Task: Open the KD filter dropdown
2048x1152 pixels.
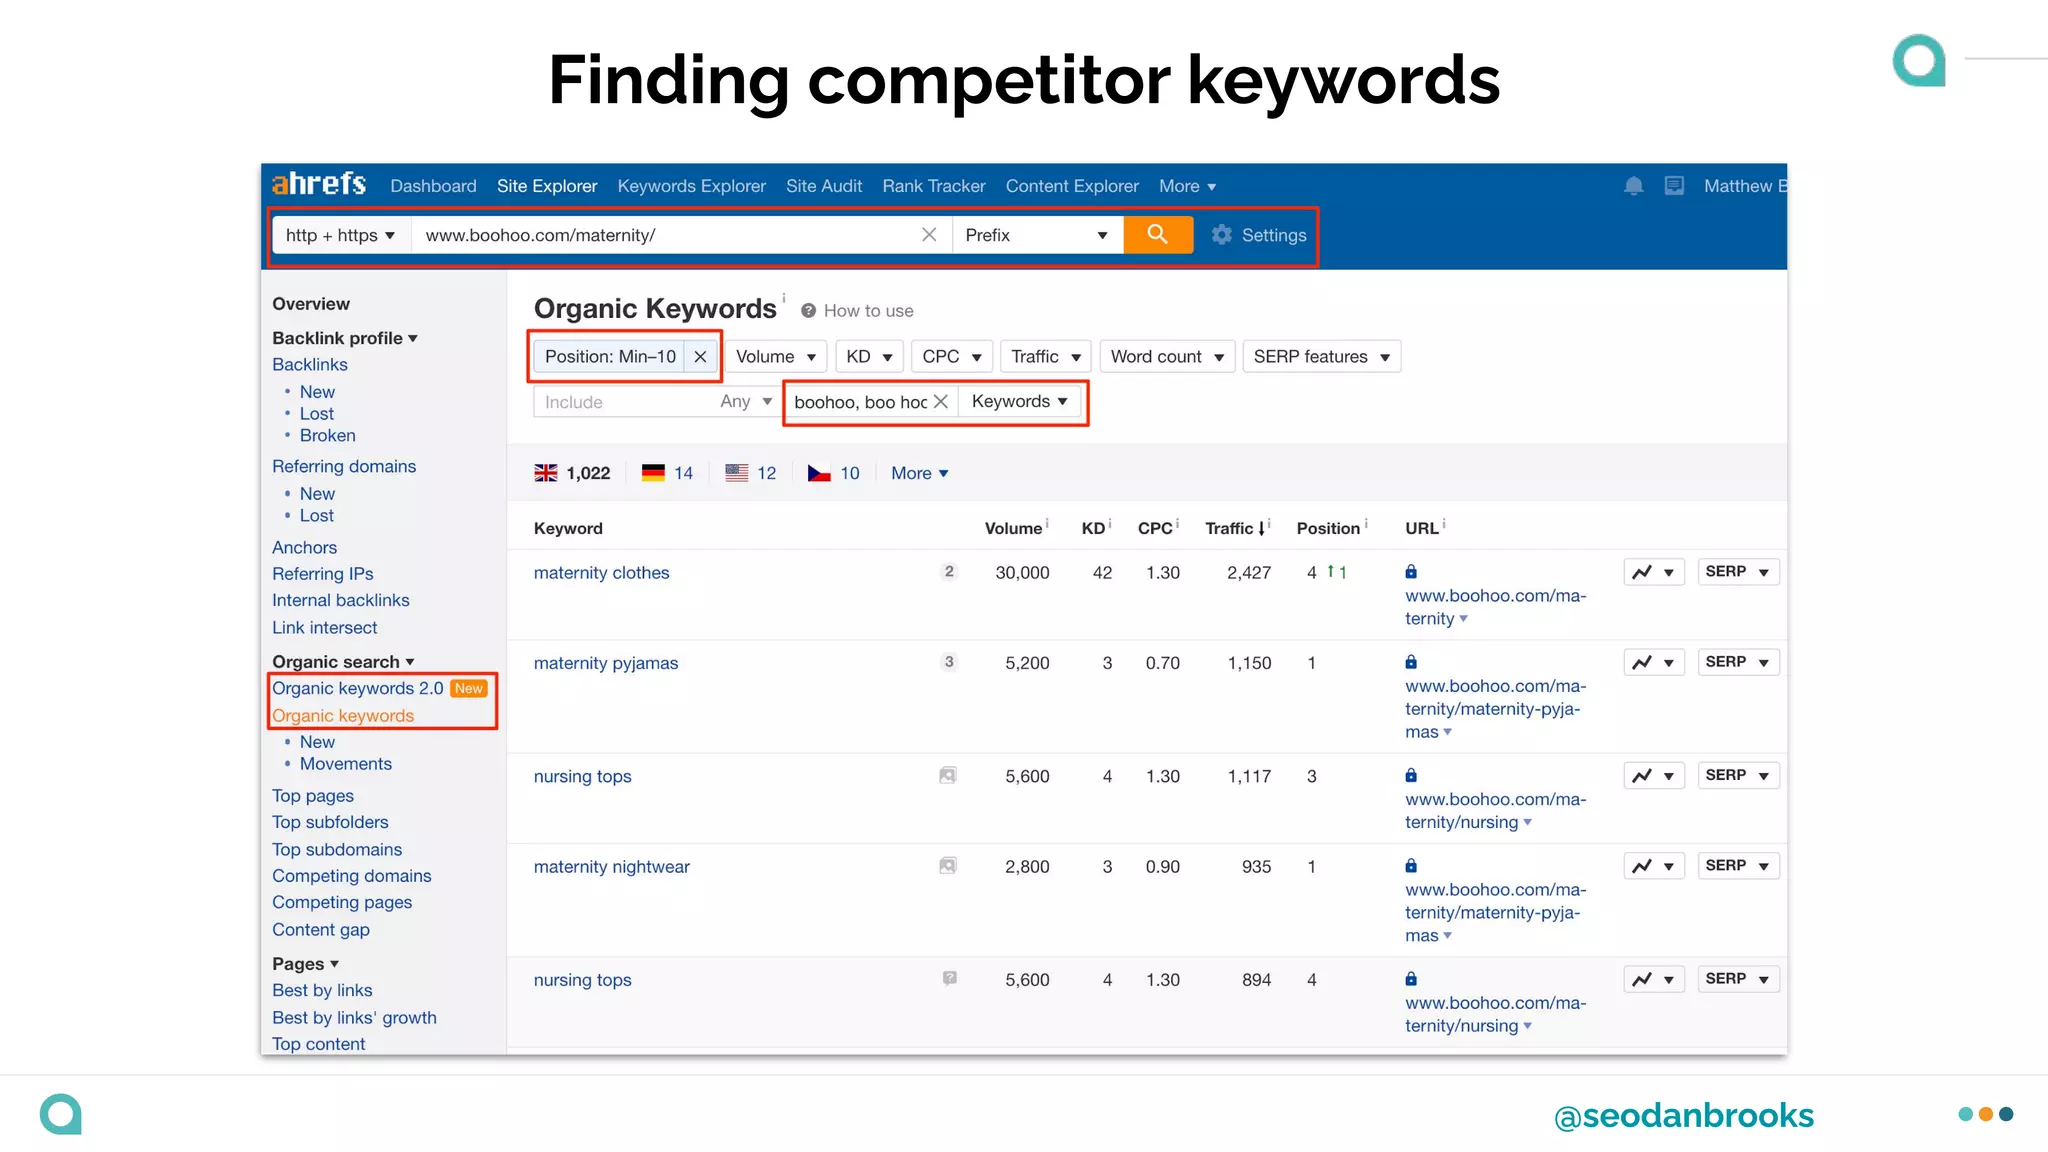Action: pos(869,357)
